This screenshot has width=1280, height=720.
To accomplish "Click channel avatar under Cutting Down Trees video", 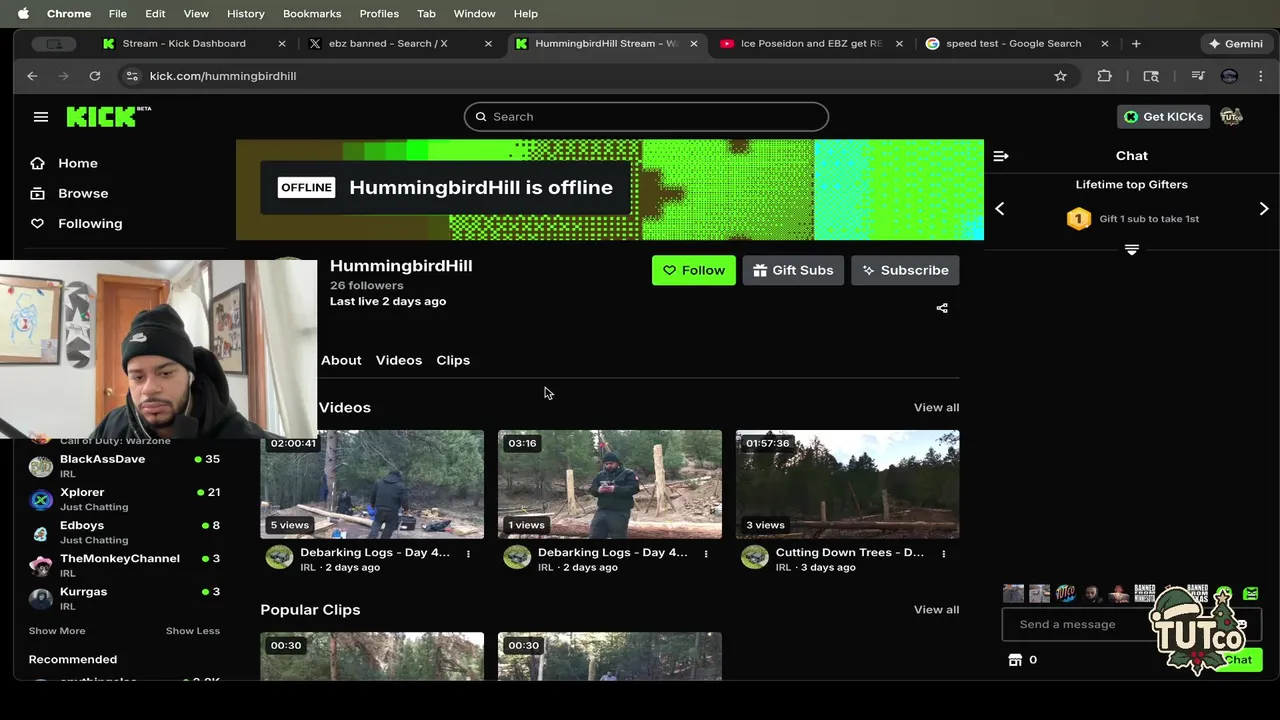I will pos(754,557).
